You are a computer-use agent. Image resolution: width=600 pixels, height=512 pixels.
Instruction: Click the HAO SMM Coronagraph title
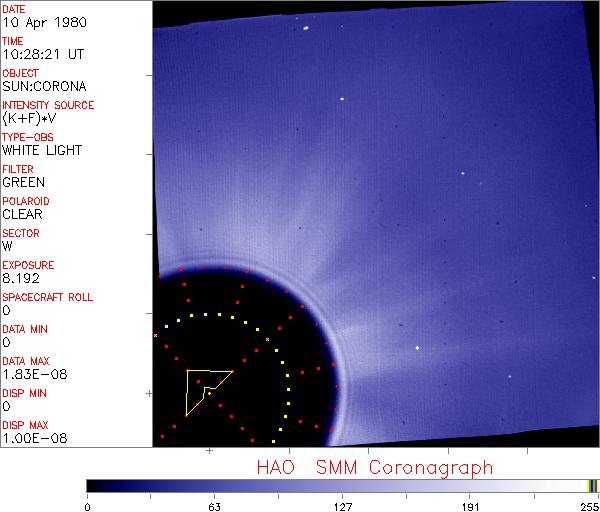pyautogui.click(x=375, y=467)
